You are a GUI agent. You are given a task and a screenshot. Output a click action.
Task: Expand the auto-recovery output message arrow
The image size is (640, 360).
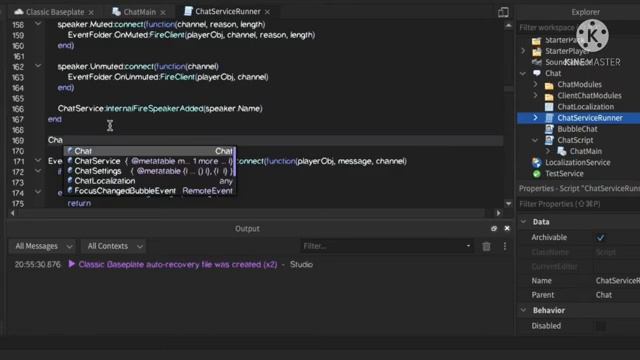click(72, 264)
